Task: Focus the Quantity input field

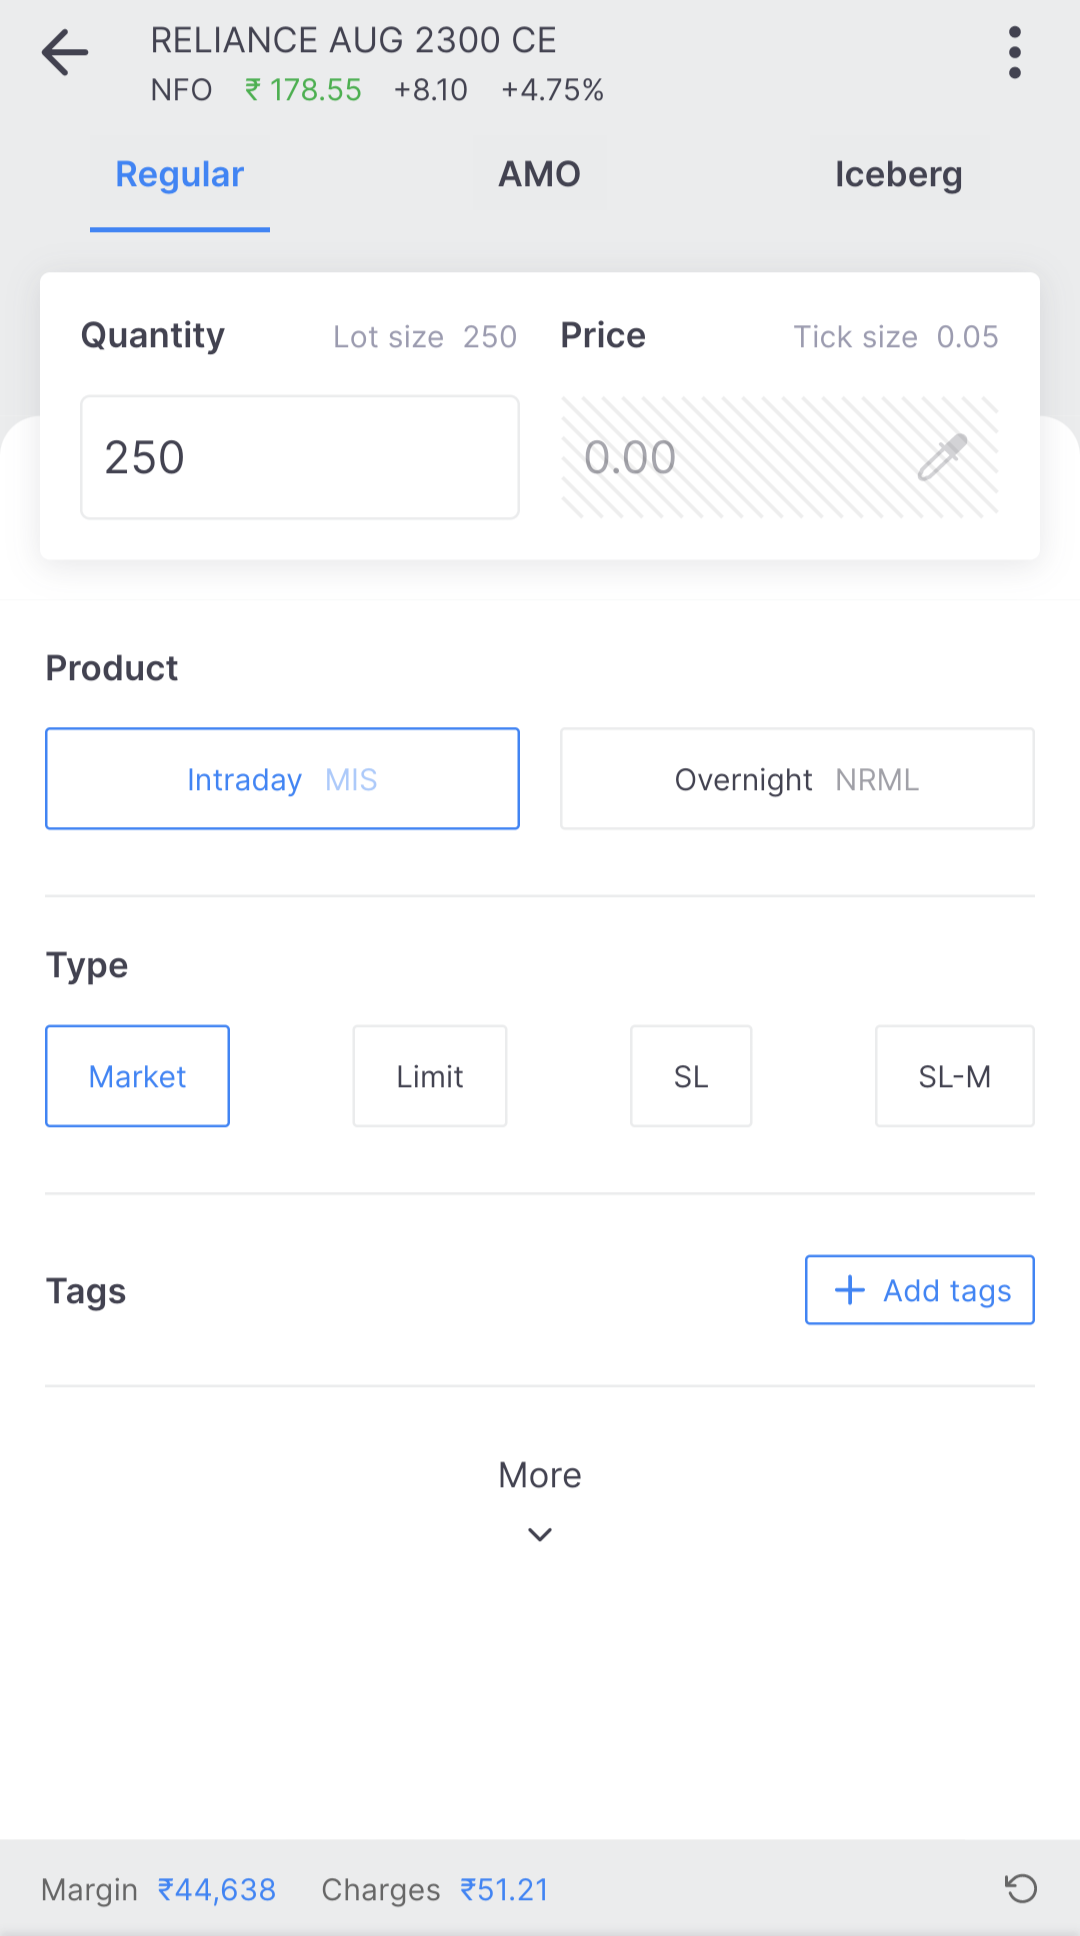Action: (x=300, y=457)
